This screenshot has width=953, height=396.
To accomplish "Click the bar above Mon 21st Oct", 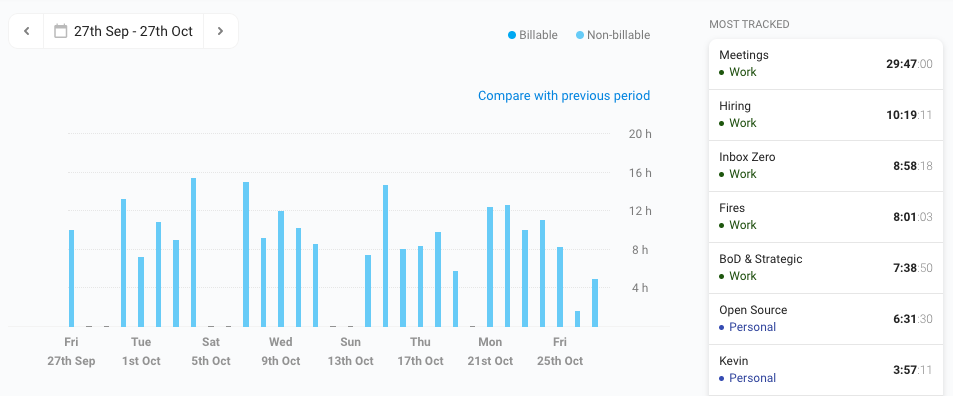I will click(x=490, y=267).
